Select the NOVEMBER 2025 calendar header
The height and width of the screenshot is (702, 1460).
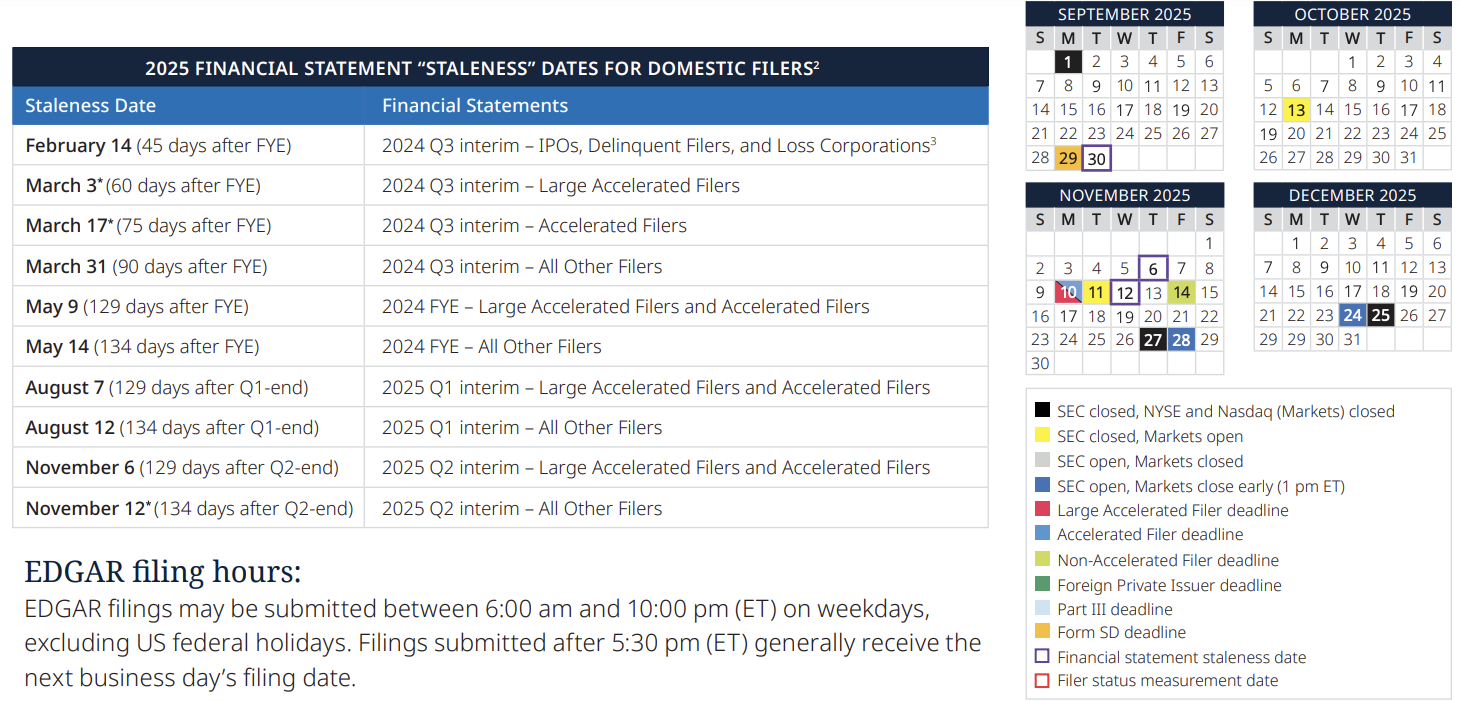click(x=1124, y=195)
